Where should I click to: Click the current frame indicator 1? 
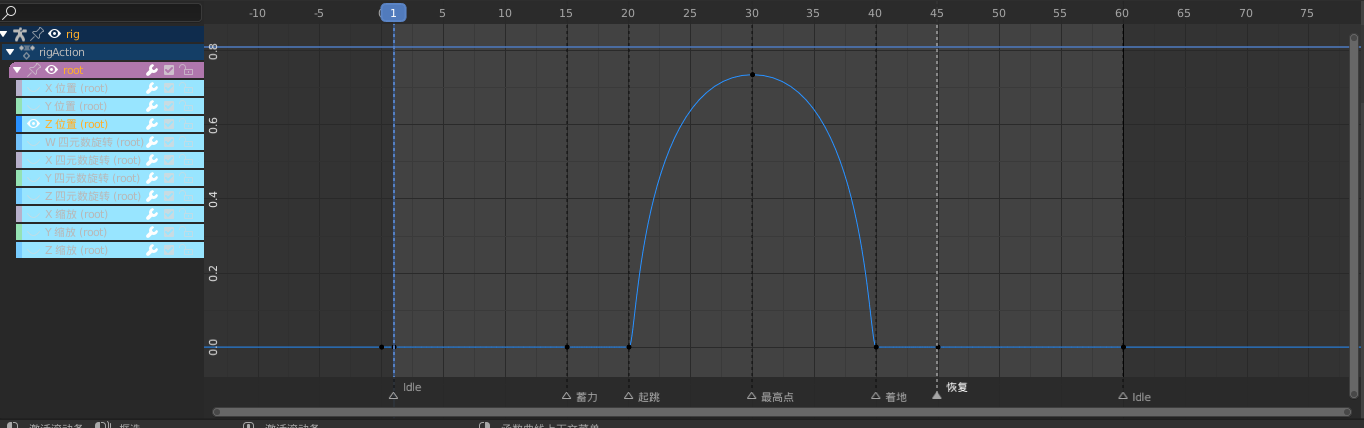click(393, 13)
